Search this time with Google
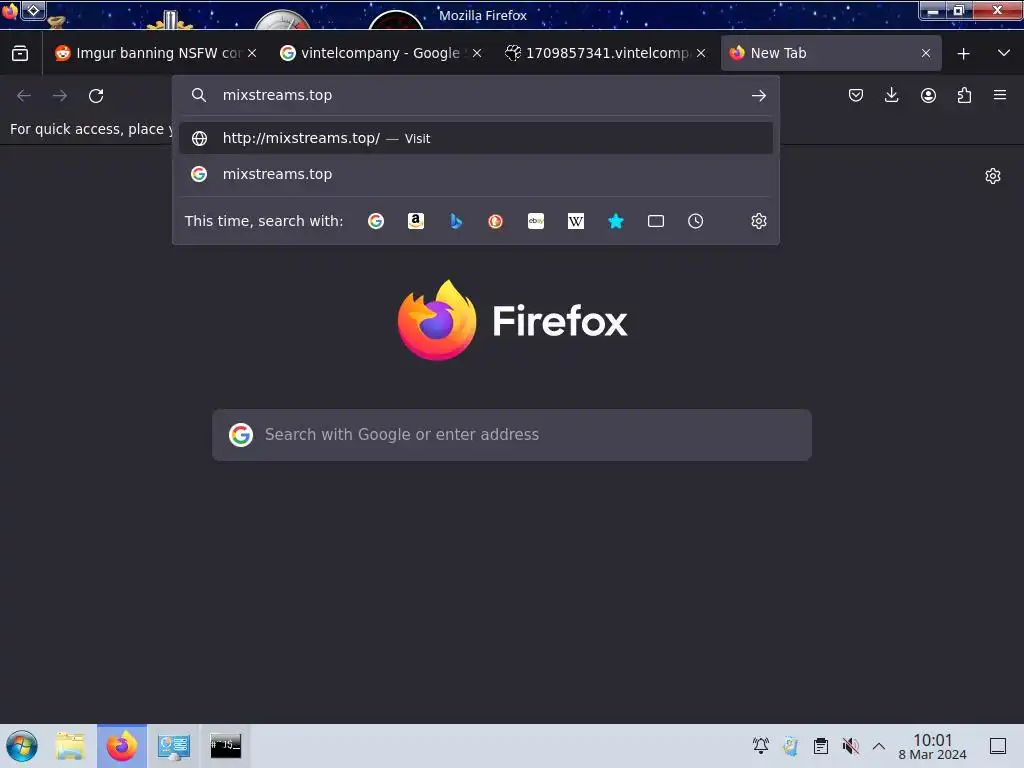Image resolution: width=1024 pixels, height=768 pixels. point(376,221)
